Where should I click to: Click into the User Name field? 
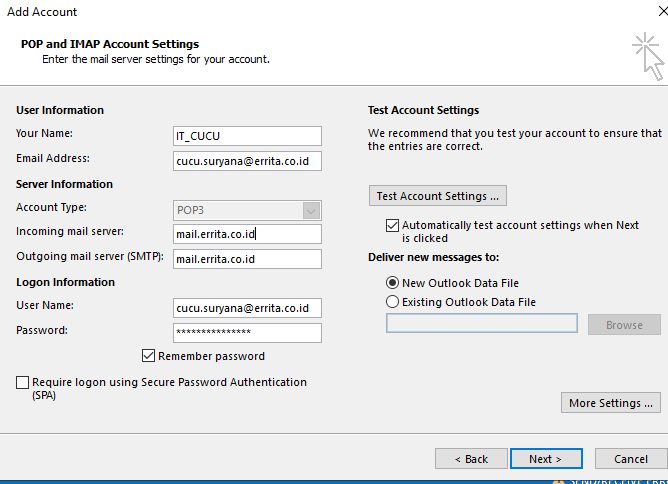246,308
